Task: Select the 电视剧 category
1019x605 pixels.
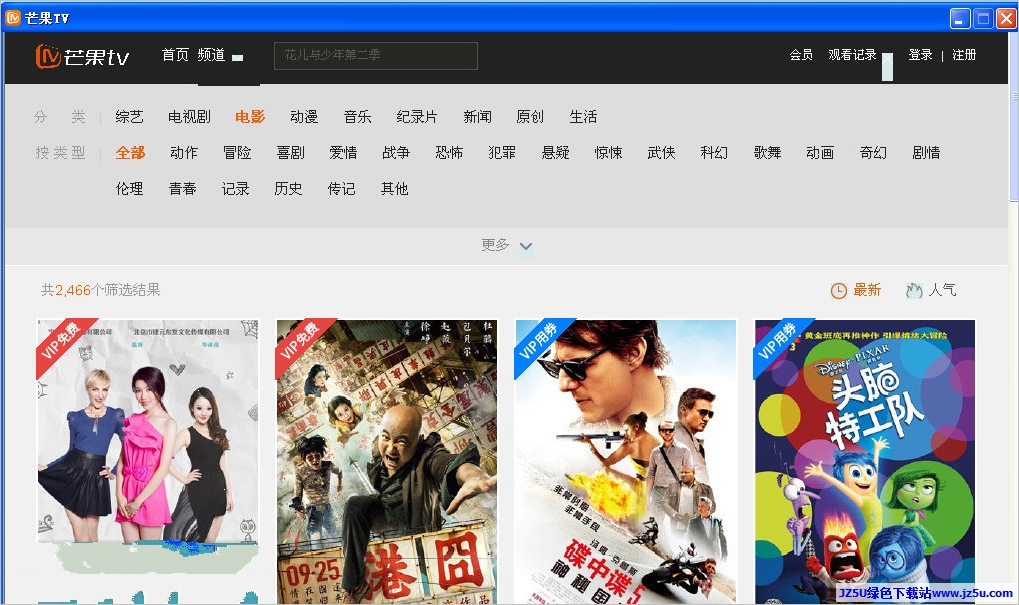Action: point(189,116)
